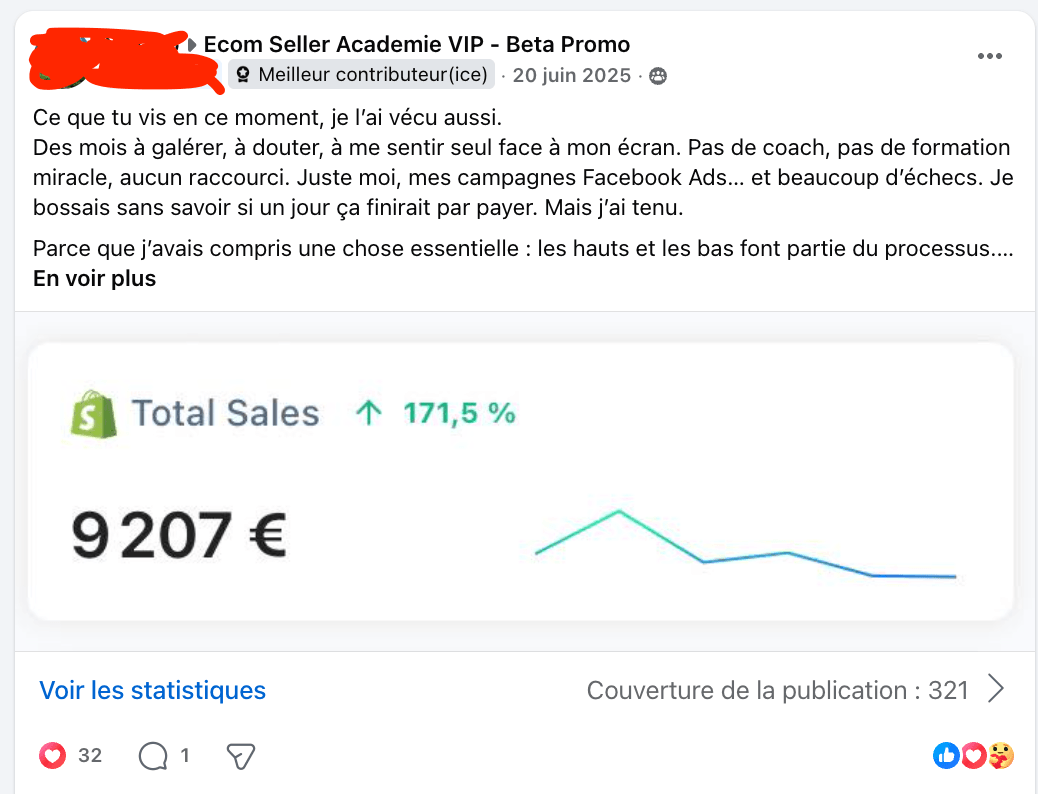Open the post options three-dots menu
This screenshot has height=794, width=1038.
tap(989, 56)
